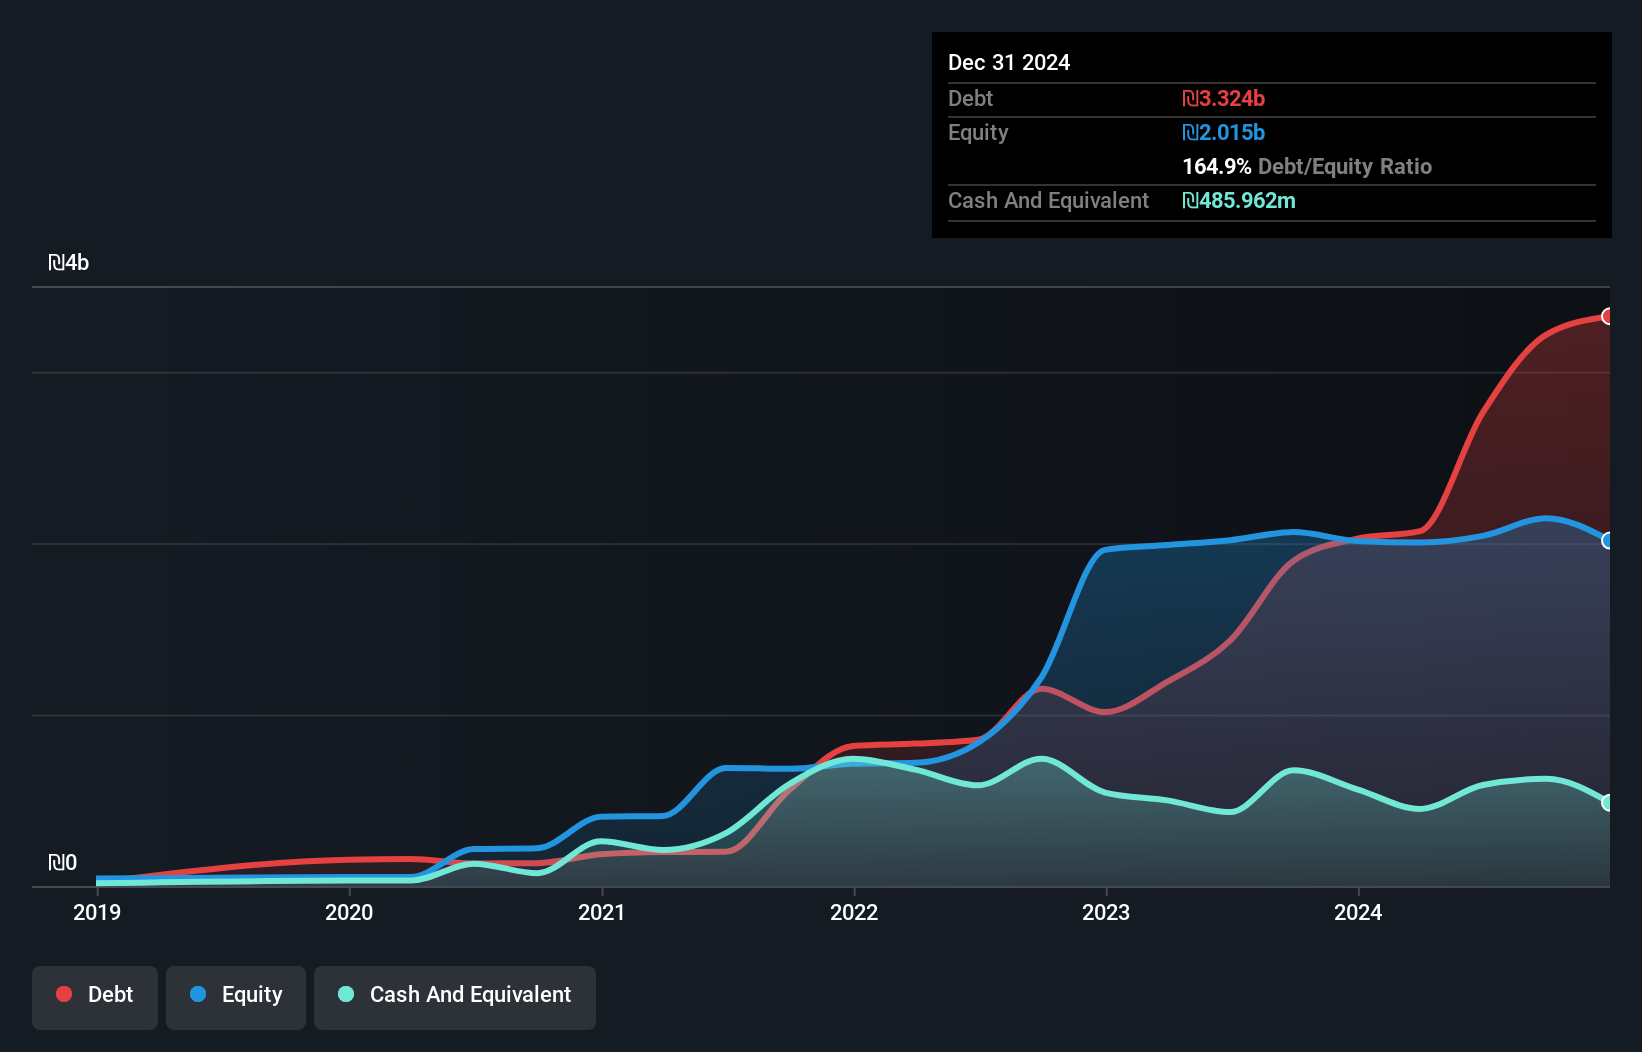1642x1052 pixels.
Task: Click the Equity row label in tooltip
Action: coord(978,132)
